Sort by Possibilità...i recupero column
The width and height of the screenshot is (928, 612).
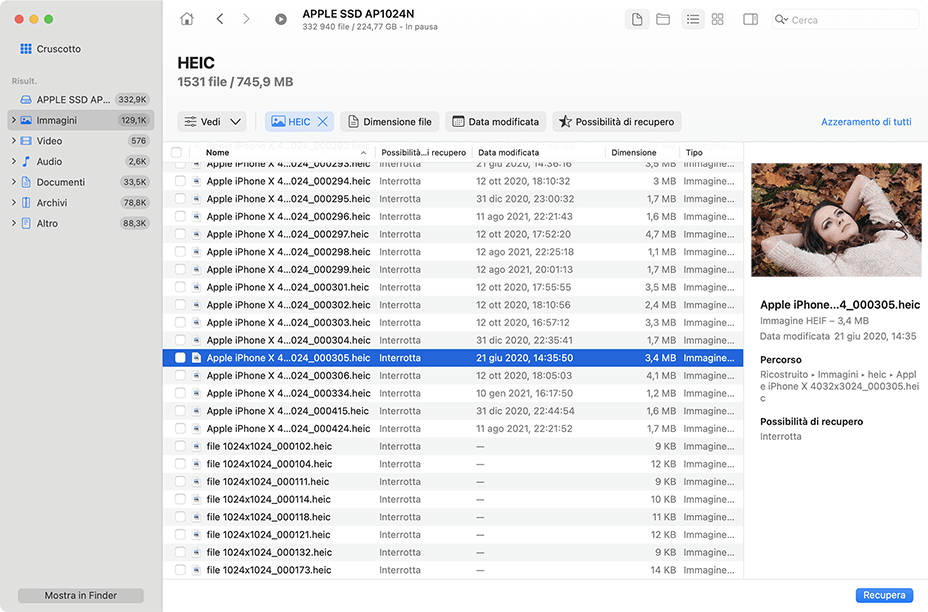[423, 153]
